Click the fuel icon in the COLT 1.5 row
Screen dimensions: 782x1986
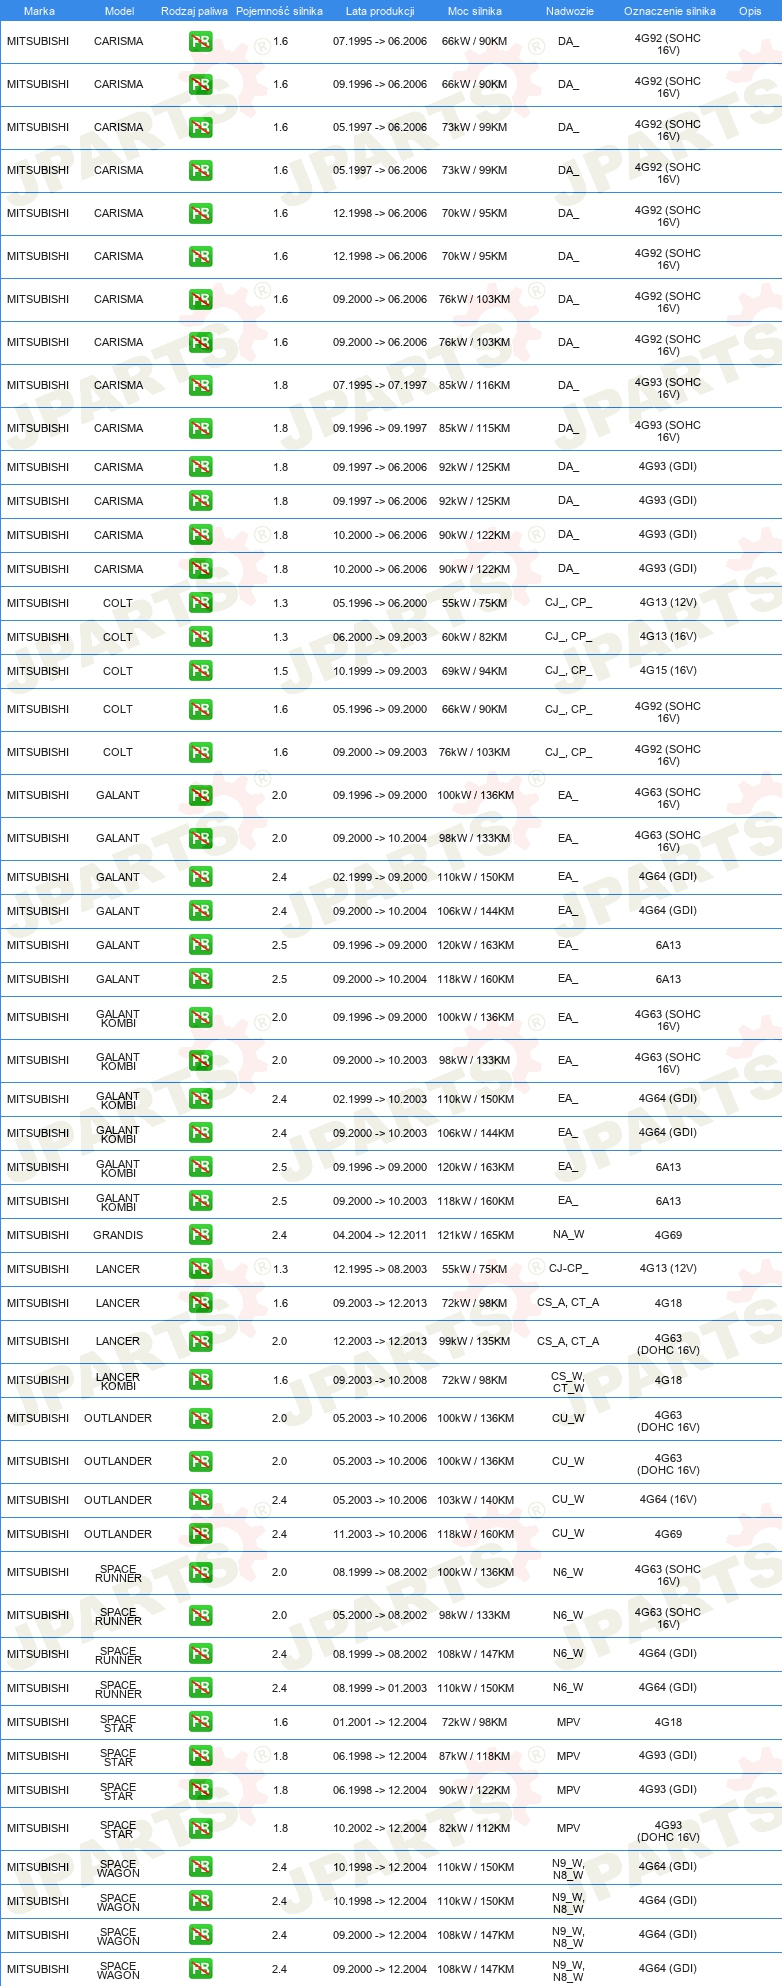pos(200,671)
